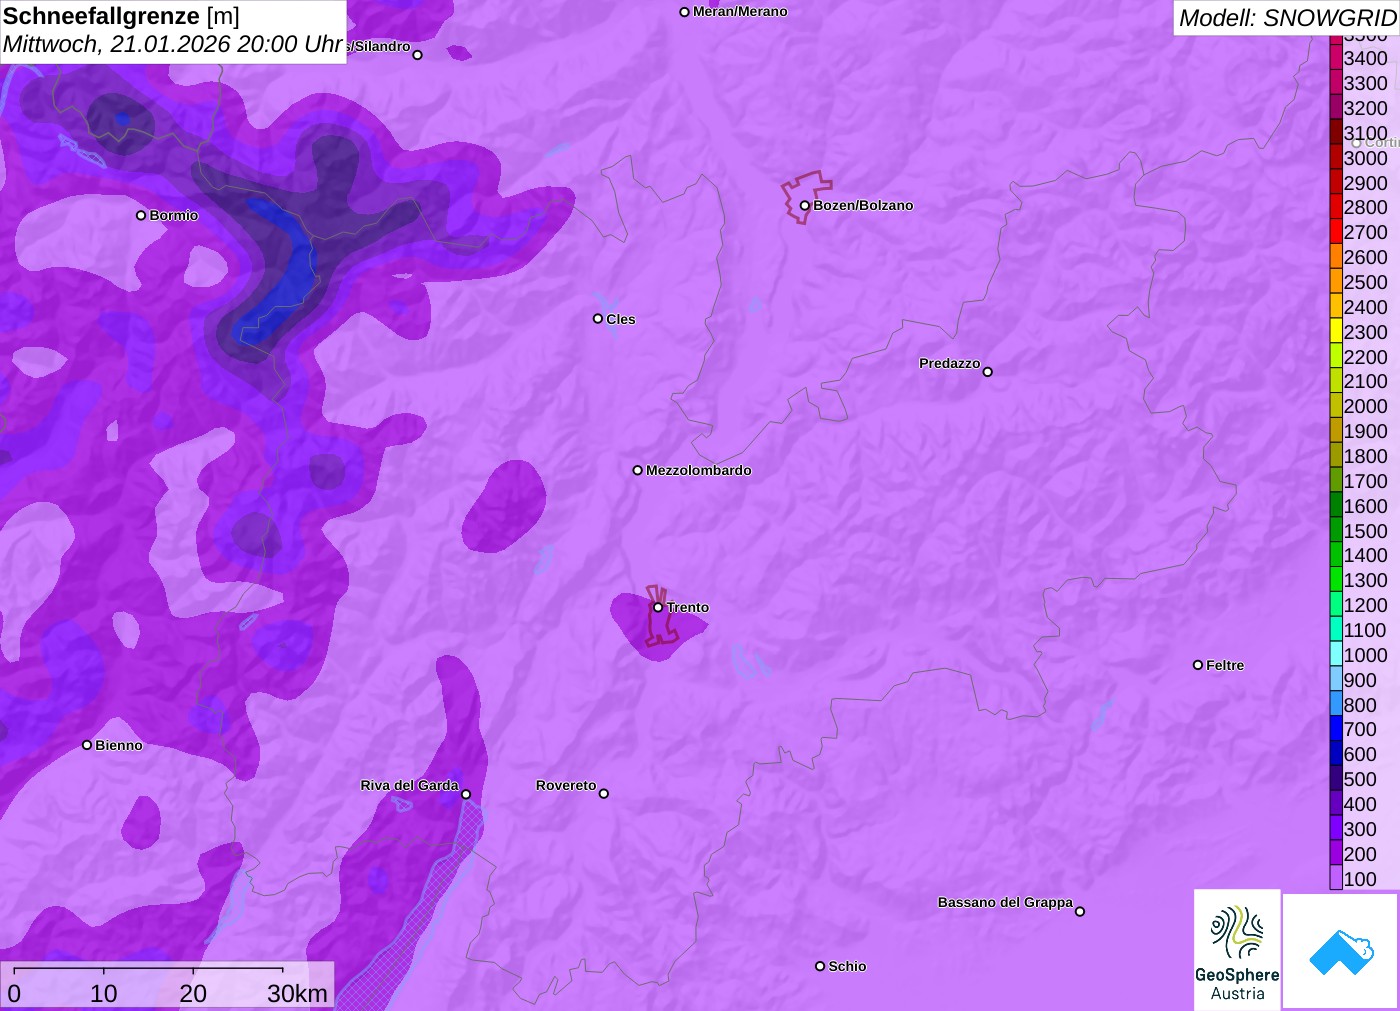Click the Feltre city marker
Viewport: 1400px width, 1011px height.
pyautogui.click(x=1198, y=665)
